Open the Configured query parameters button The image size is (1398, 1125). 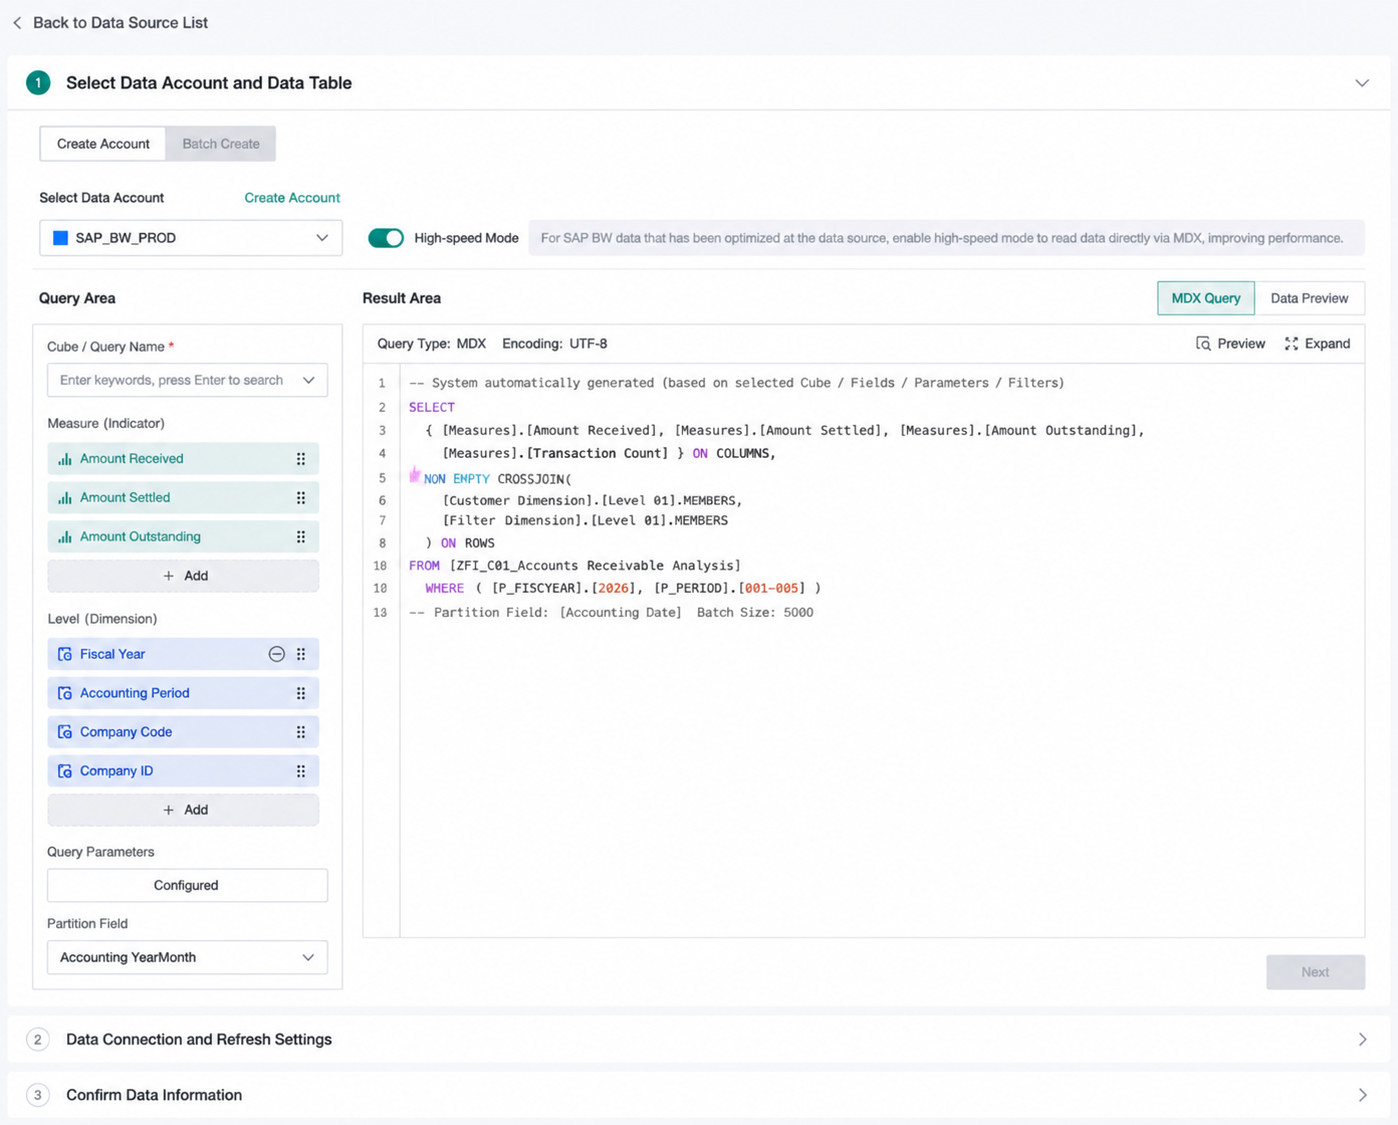click(187, 885)
